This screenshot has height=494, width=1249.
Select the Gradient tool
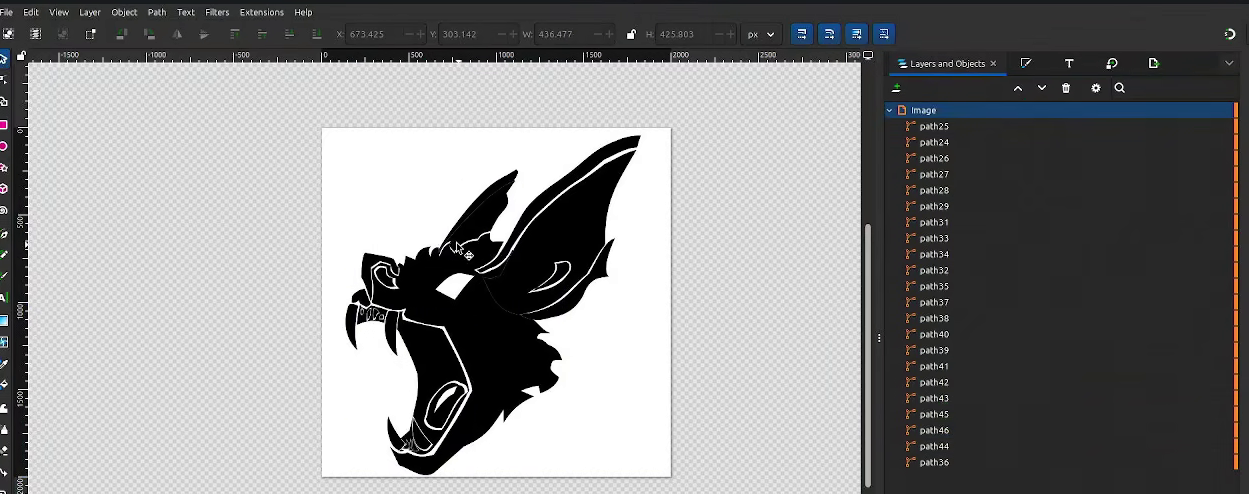pos(4,320)
